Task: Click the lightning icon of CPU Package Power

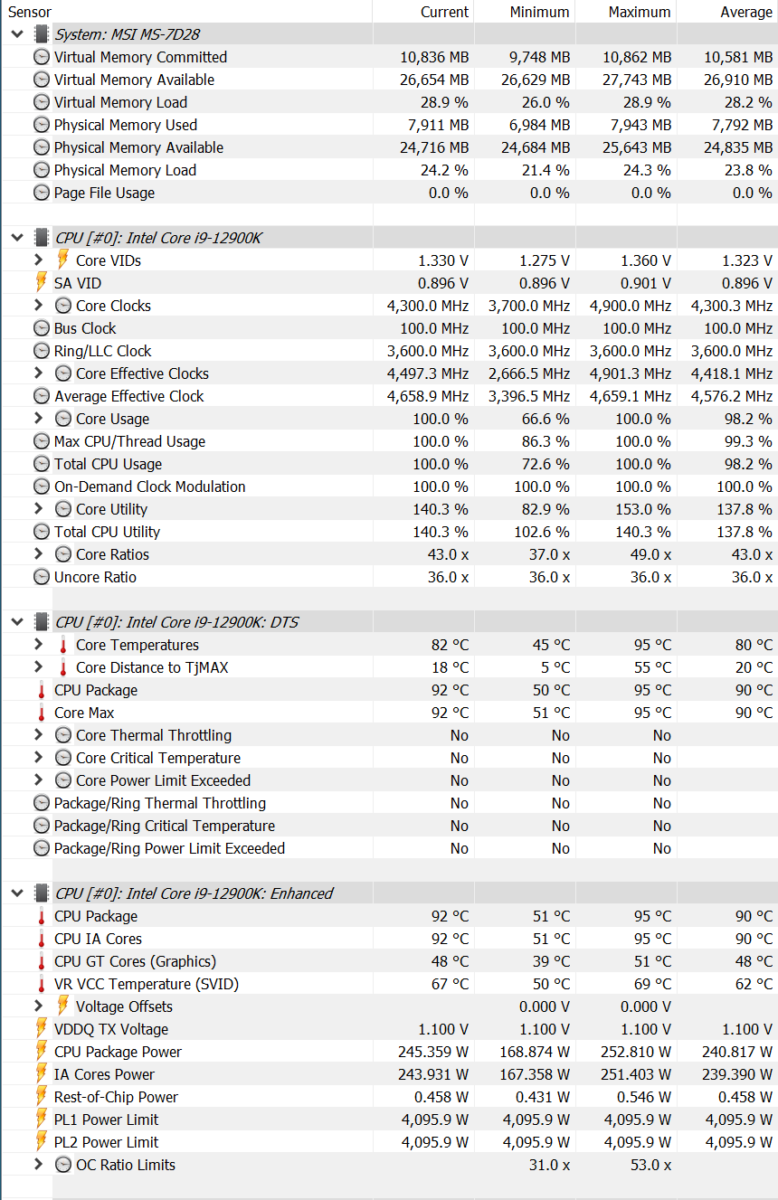Action: [x=41, y=1052]
